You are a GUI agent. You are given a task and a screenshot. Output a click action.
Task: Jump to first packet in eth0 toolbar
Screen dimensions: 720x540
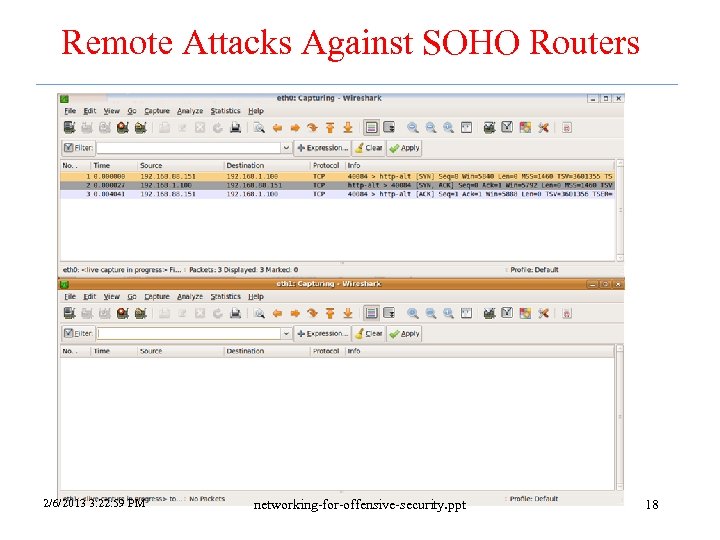tap(330, 128)
